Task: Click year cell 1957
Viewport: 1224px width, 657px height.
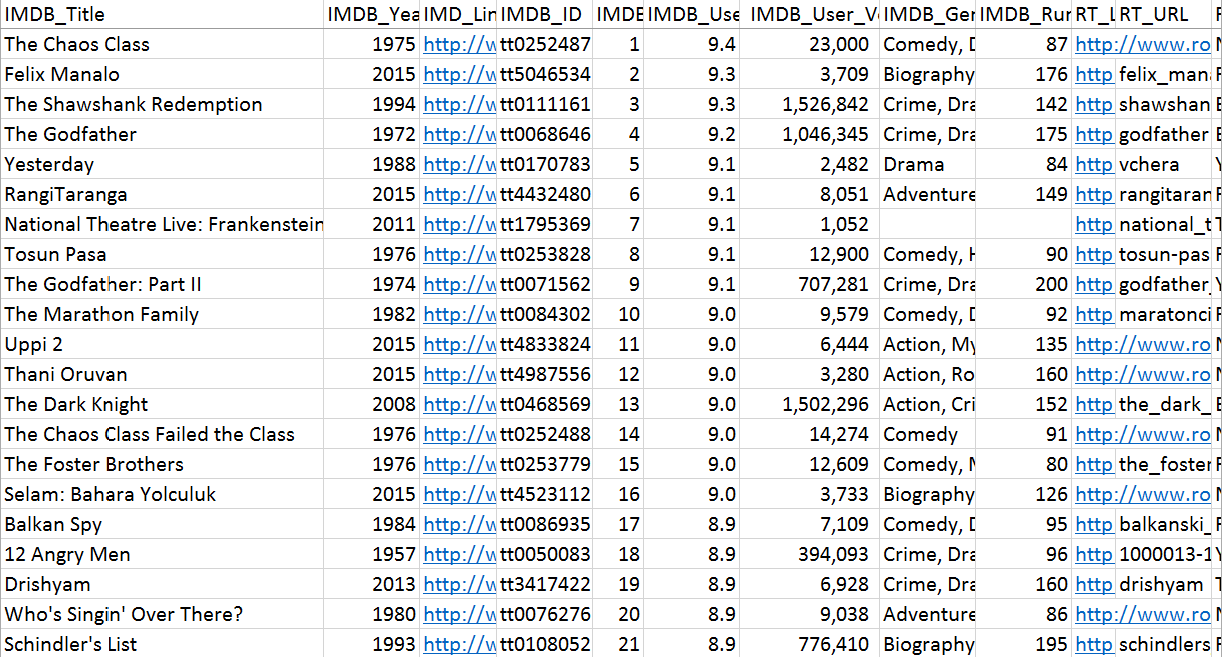Action: tap(374, 554)
